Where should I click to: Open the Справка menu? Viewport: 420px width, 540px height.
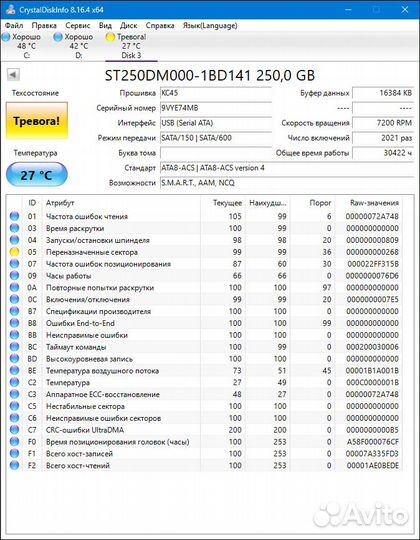tap(160, 25)
